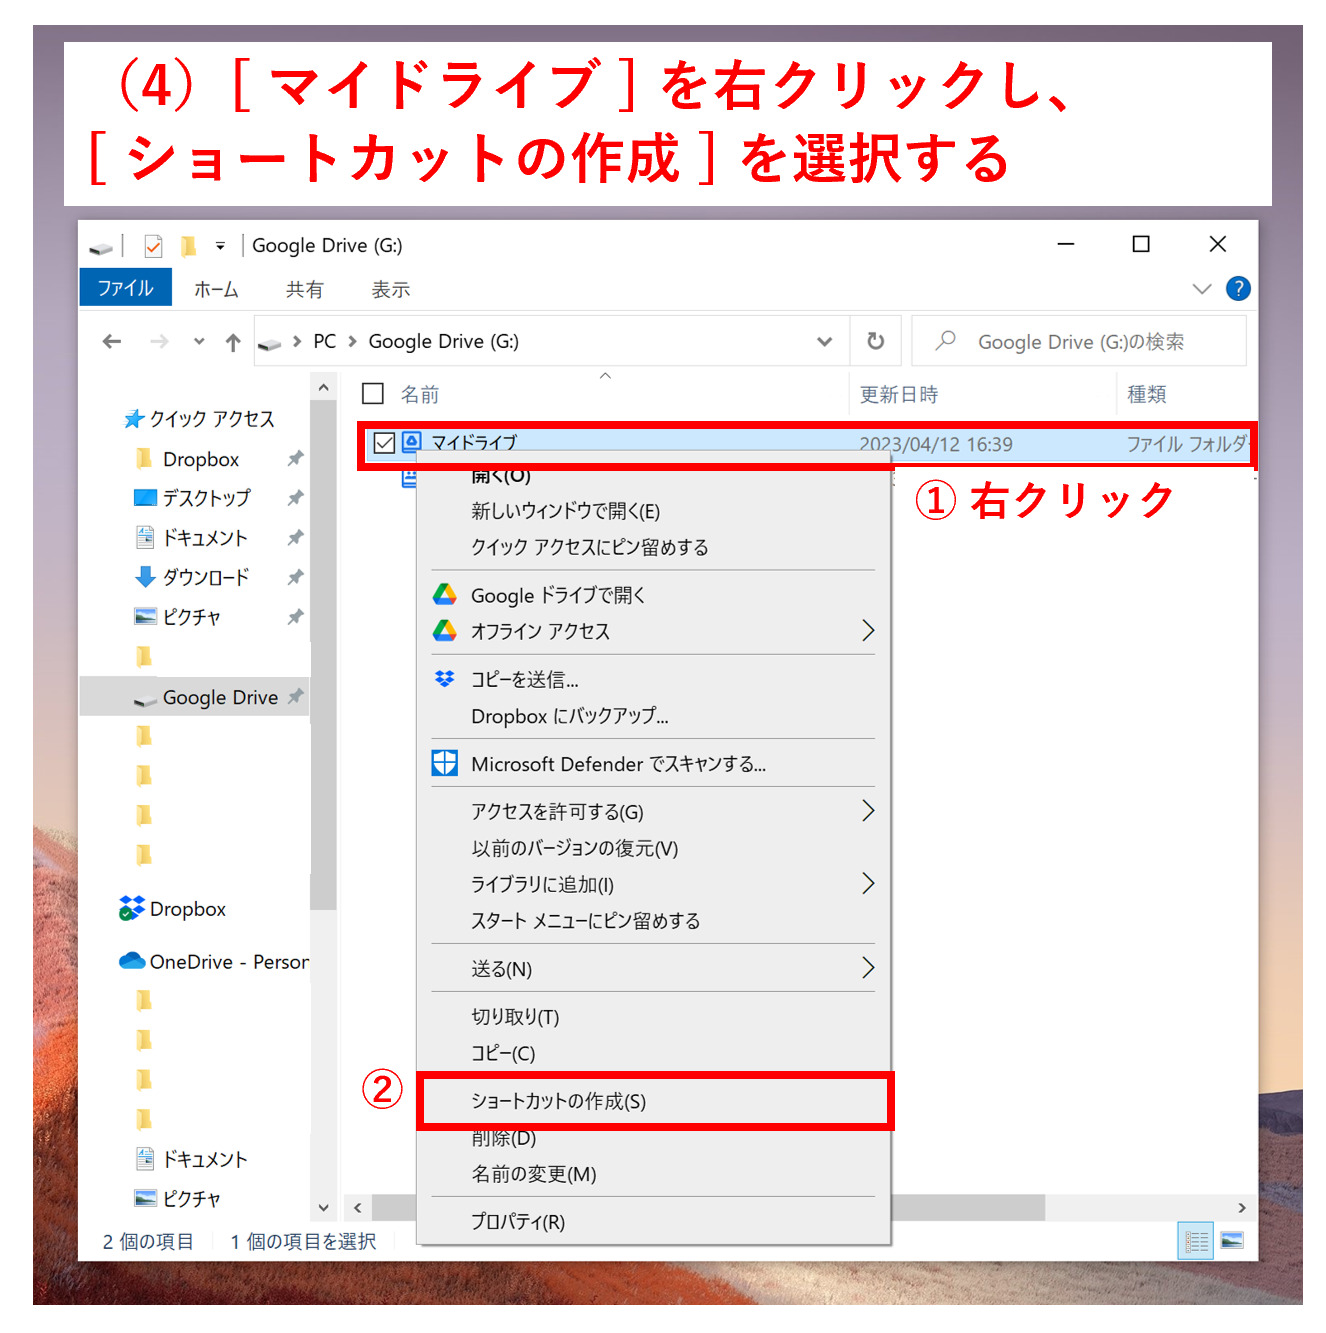Go up one folder level arrow
The image size is (1326, 1333).
233,342
